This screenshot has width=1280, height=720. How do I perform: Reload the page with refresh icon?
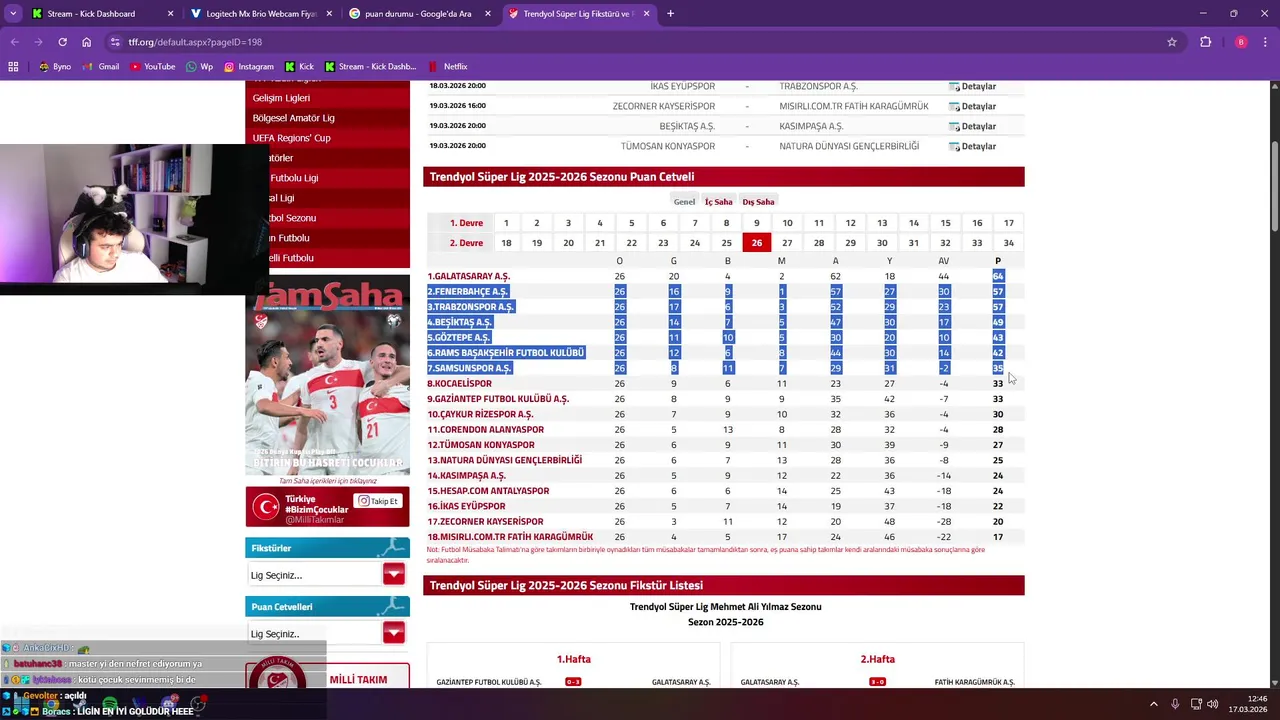pos(62,42)
